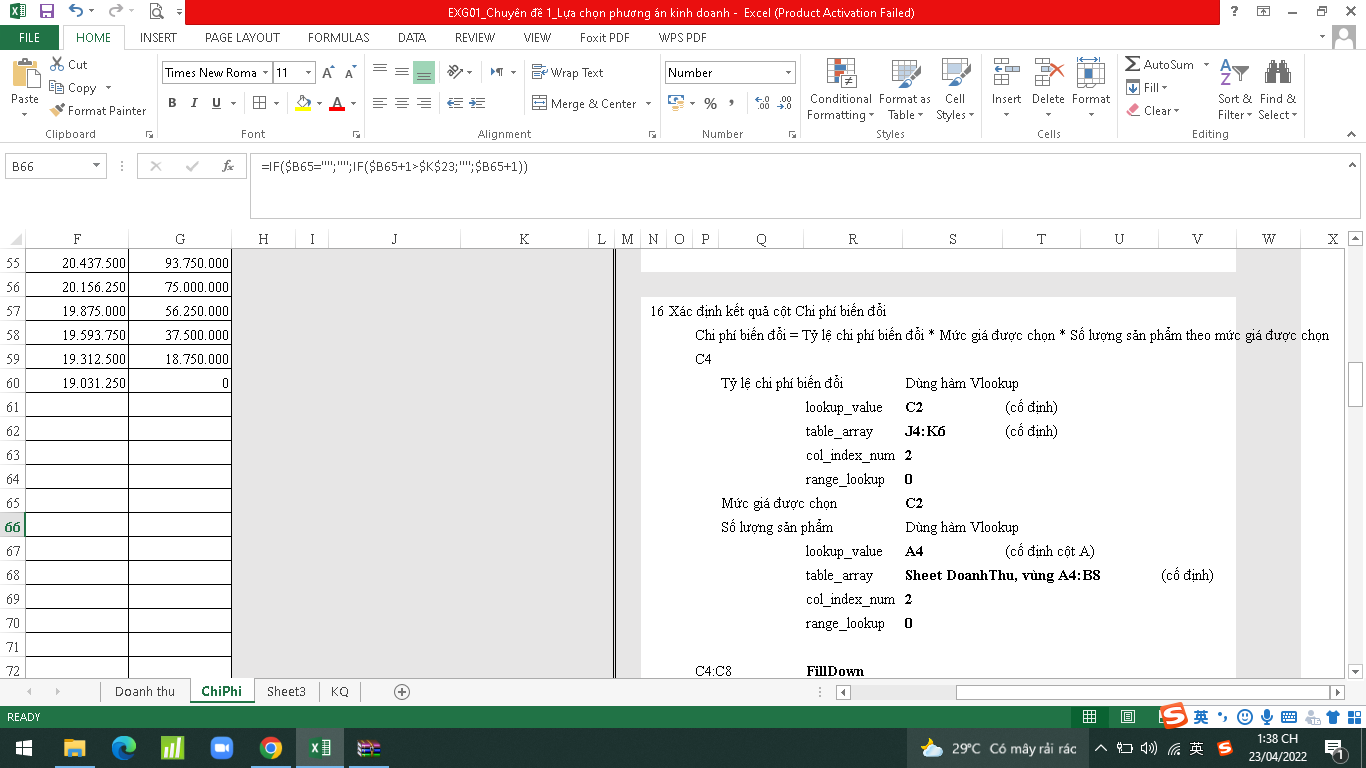Toggle Wrap Text for the cell
1366x768 pixels.
[x=567, y=73]
